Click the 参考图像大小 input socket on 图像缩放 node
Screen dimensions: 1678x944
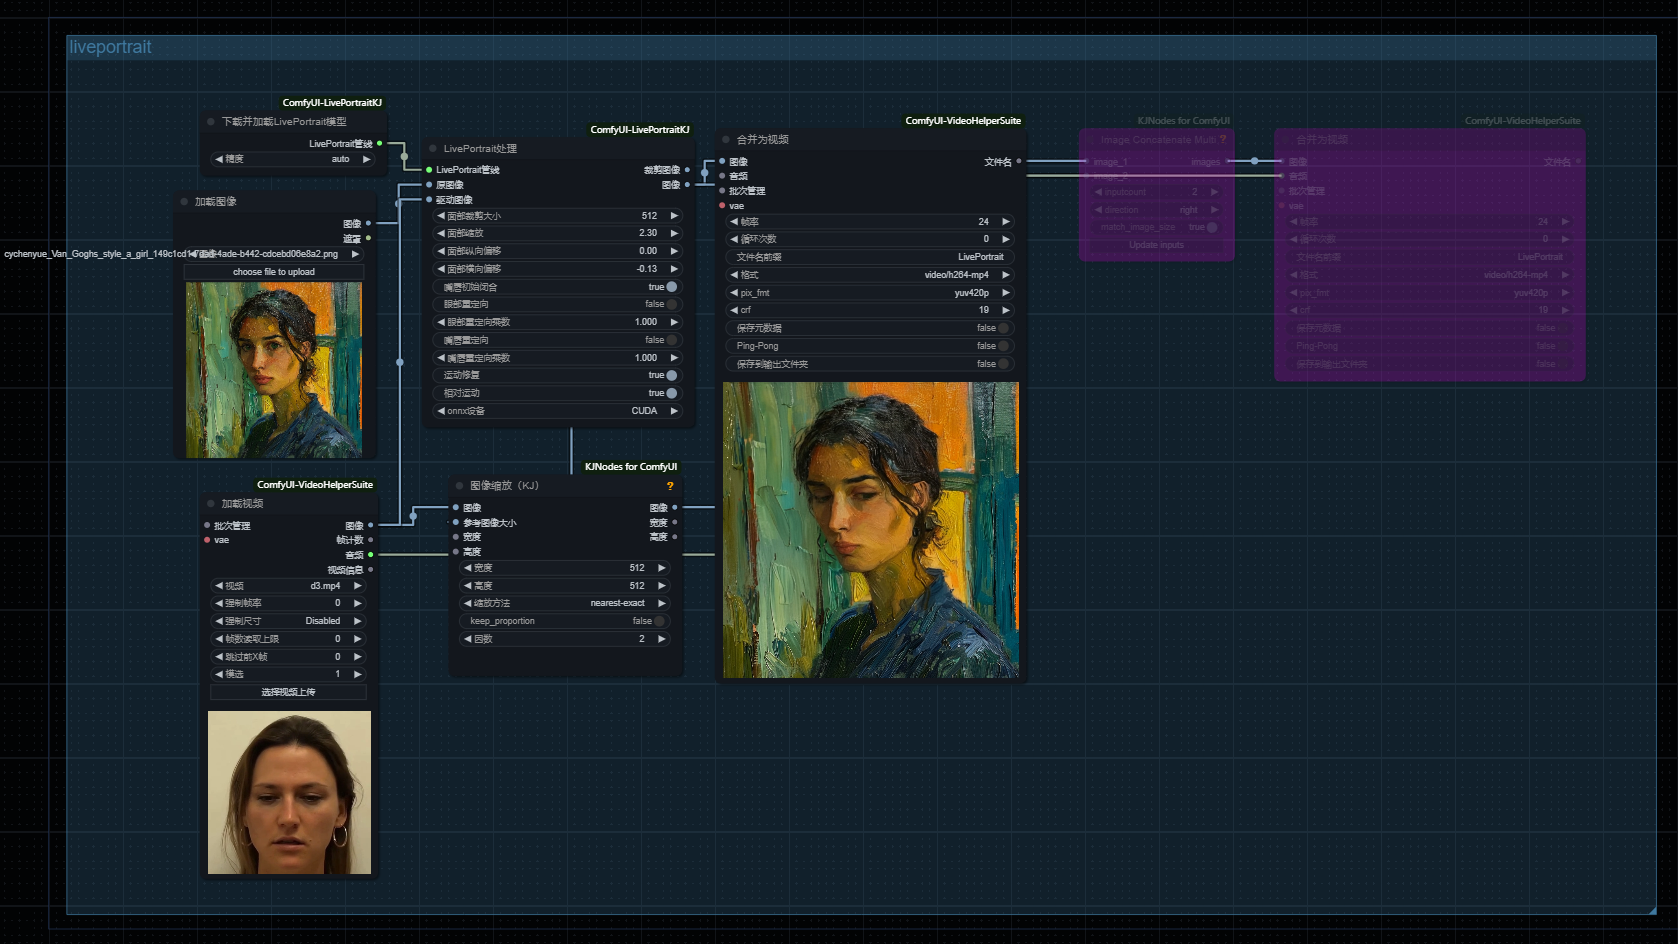456,523
